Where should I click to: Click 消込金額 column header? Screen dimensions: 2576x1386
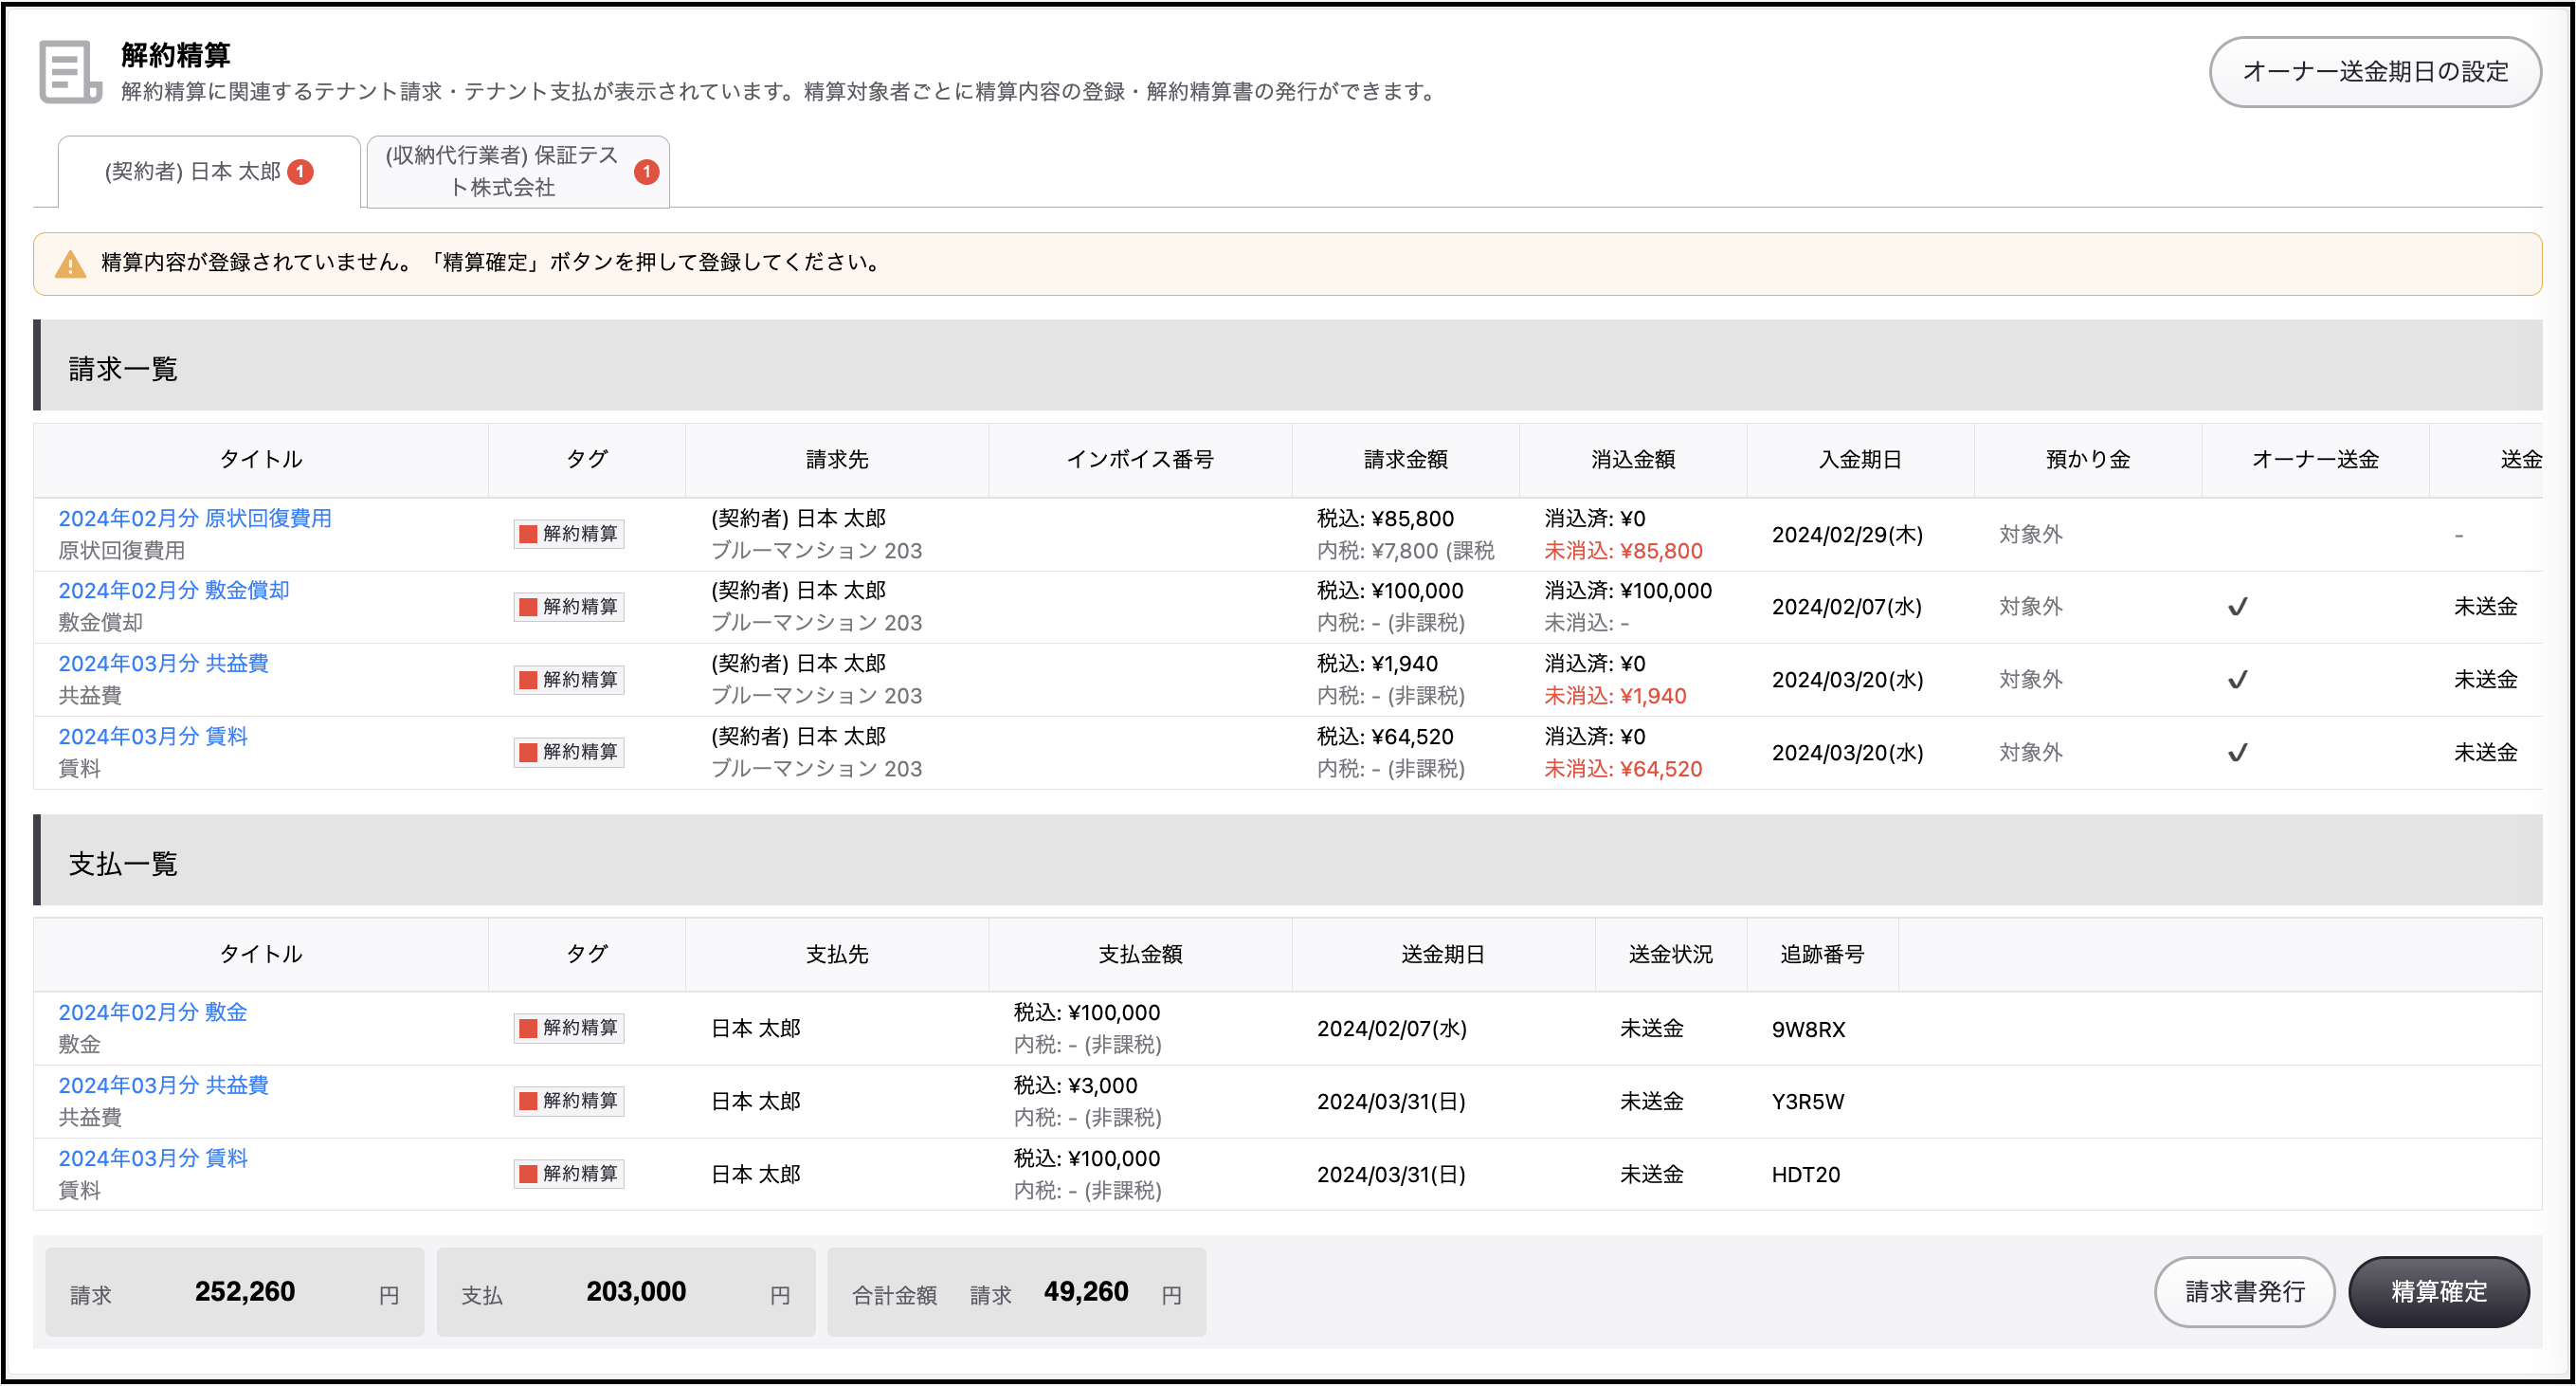click(1633, 460)
